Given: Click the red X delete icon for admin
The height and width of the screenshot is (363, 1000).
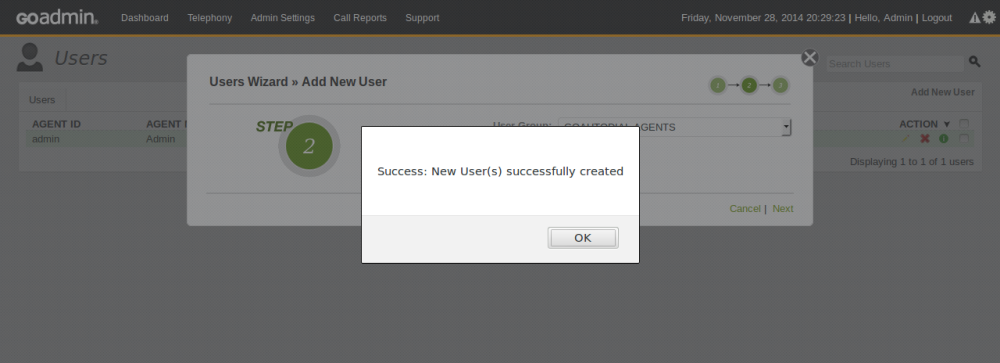Looking at the screenshot, I should [925, 138].
